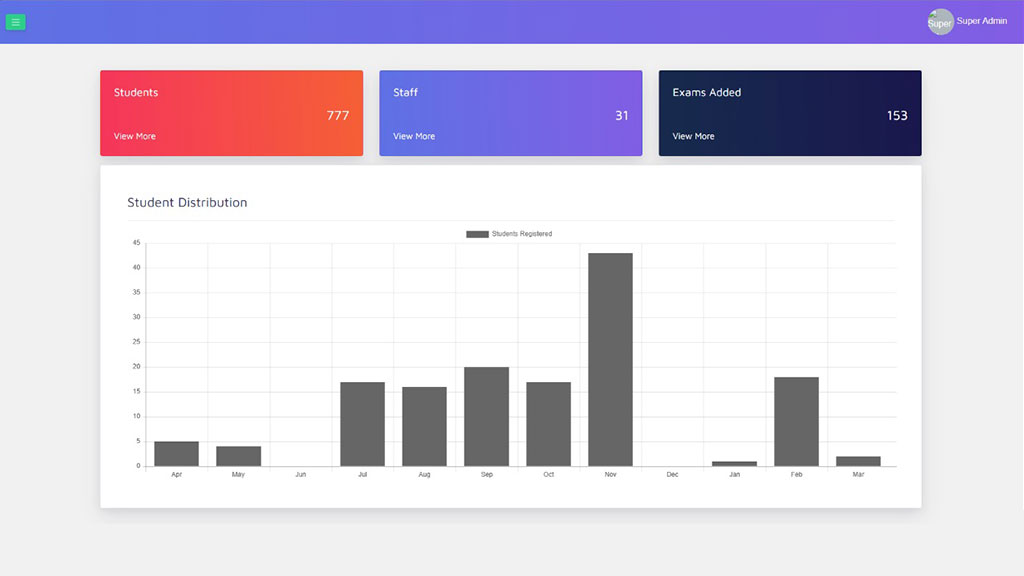The image size is (1024, 576).
Task: Click the Staff count 31
Action: coord(621,115)
